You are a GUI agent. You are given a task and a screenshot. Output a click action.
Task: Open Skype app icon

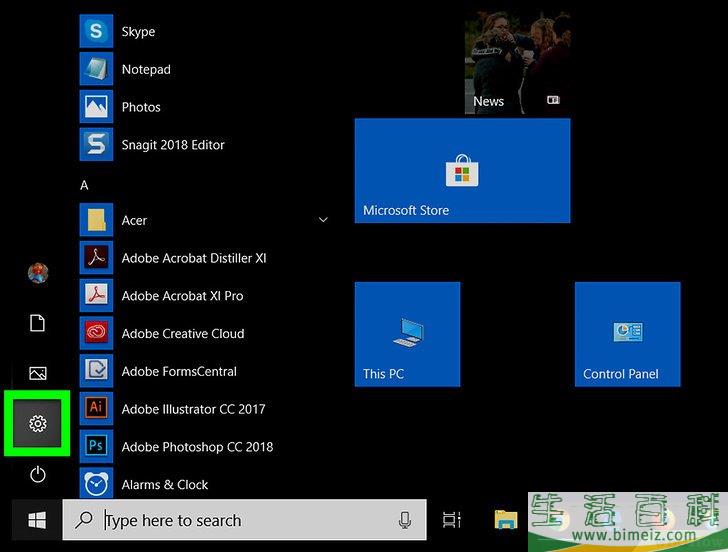(x=96, y=31)
